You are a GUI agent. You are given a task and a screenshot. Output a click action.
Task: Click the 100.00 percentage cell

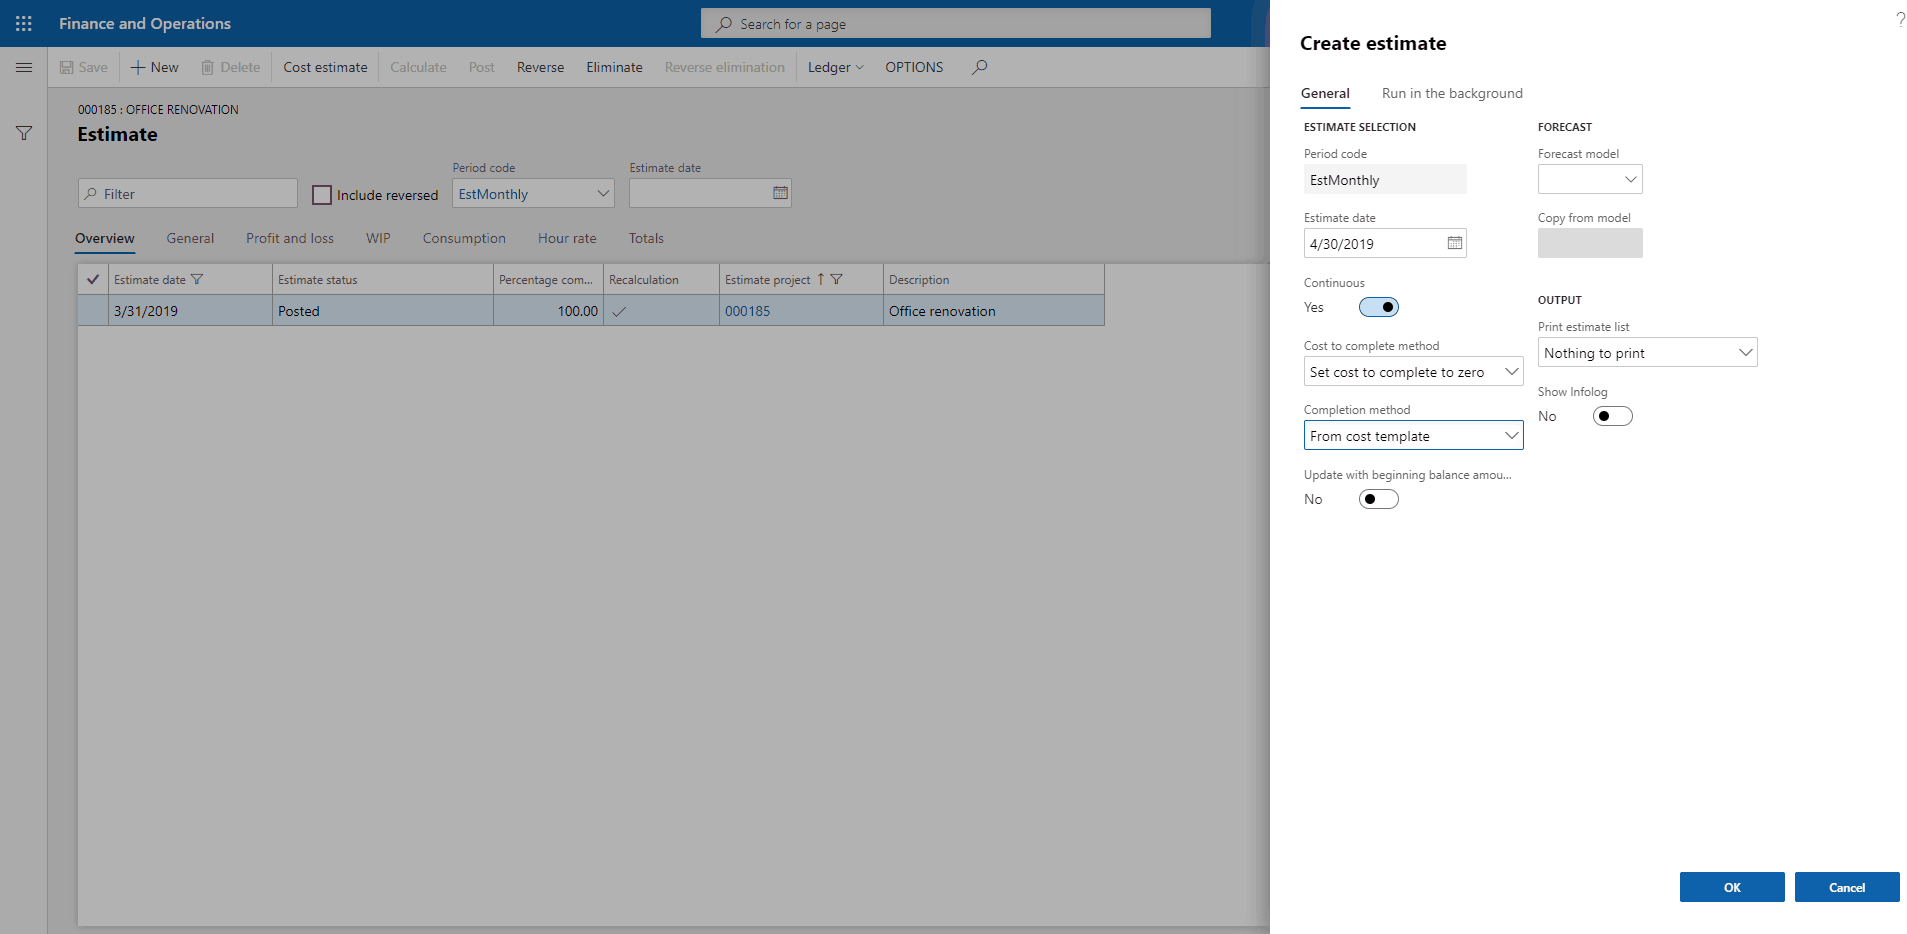548,311
